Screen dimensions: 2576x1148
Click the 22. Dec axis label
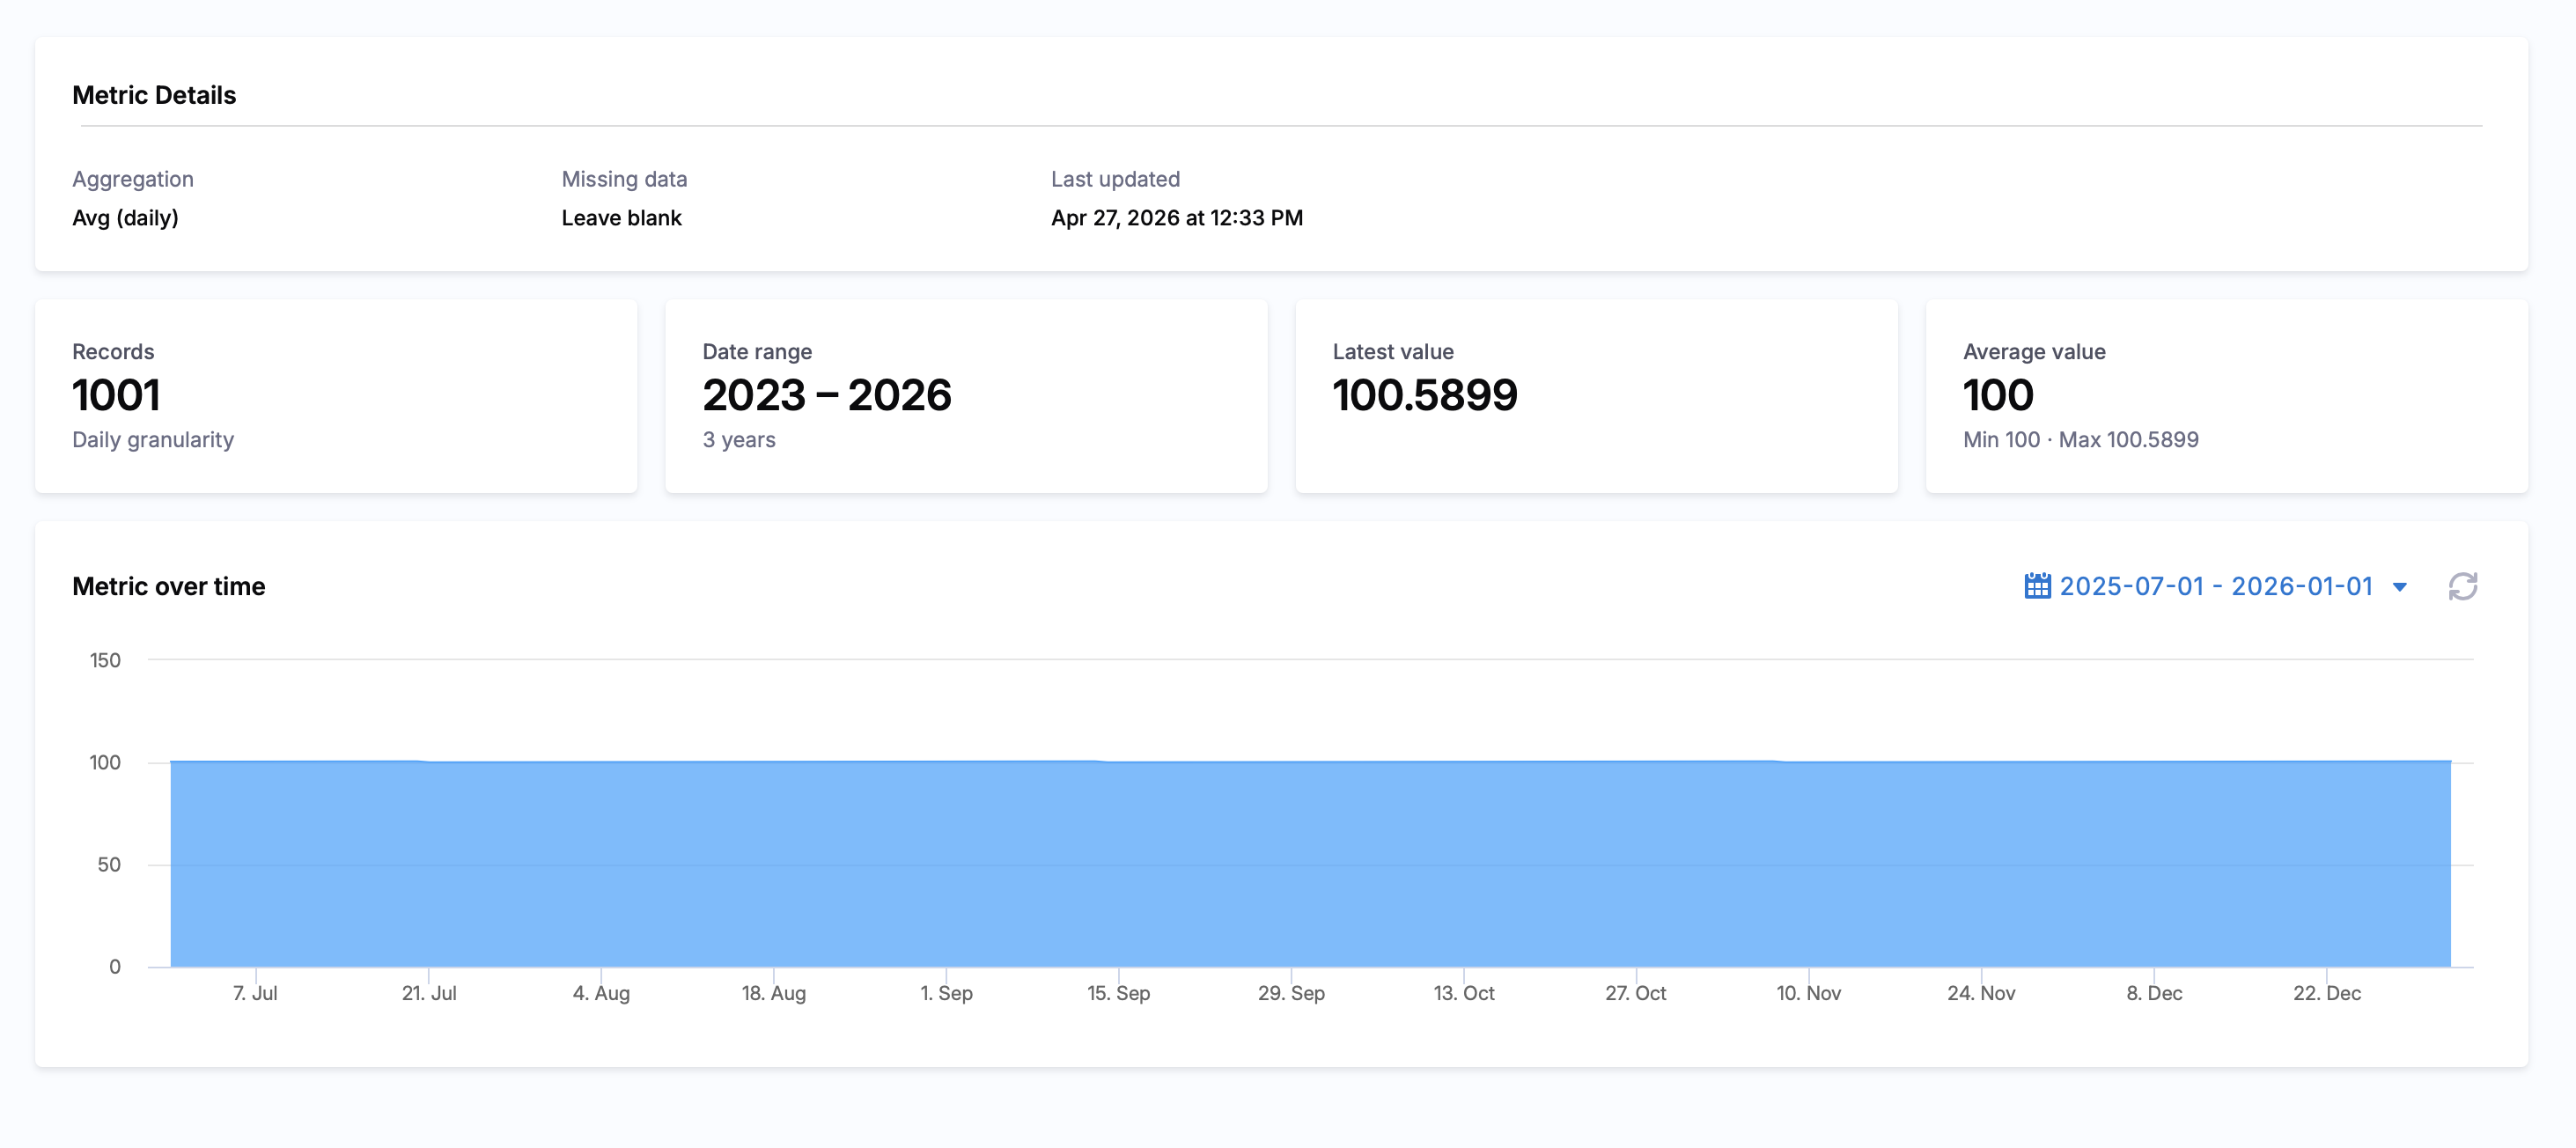point(2326,993)
